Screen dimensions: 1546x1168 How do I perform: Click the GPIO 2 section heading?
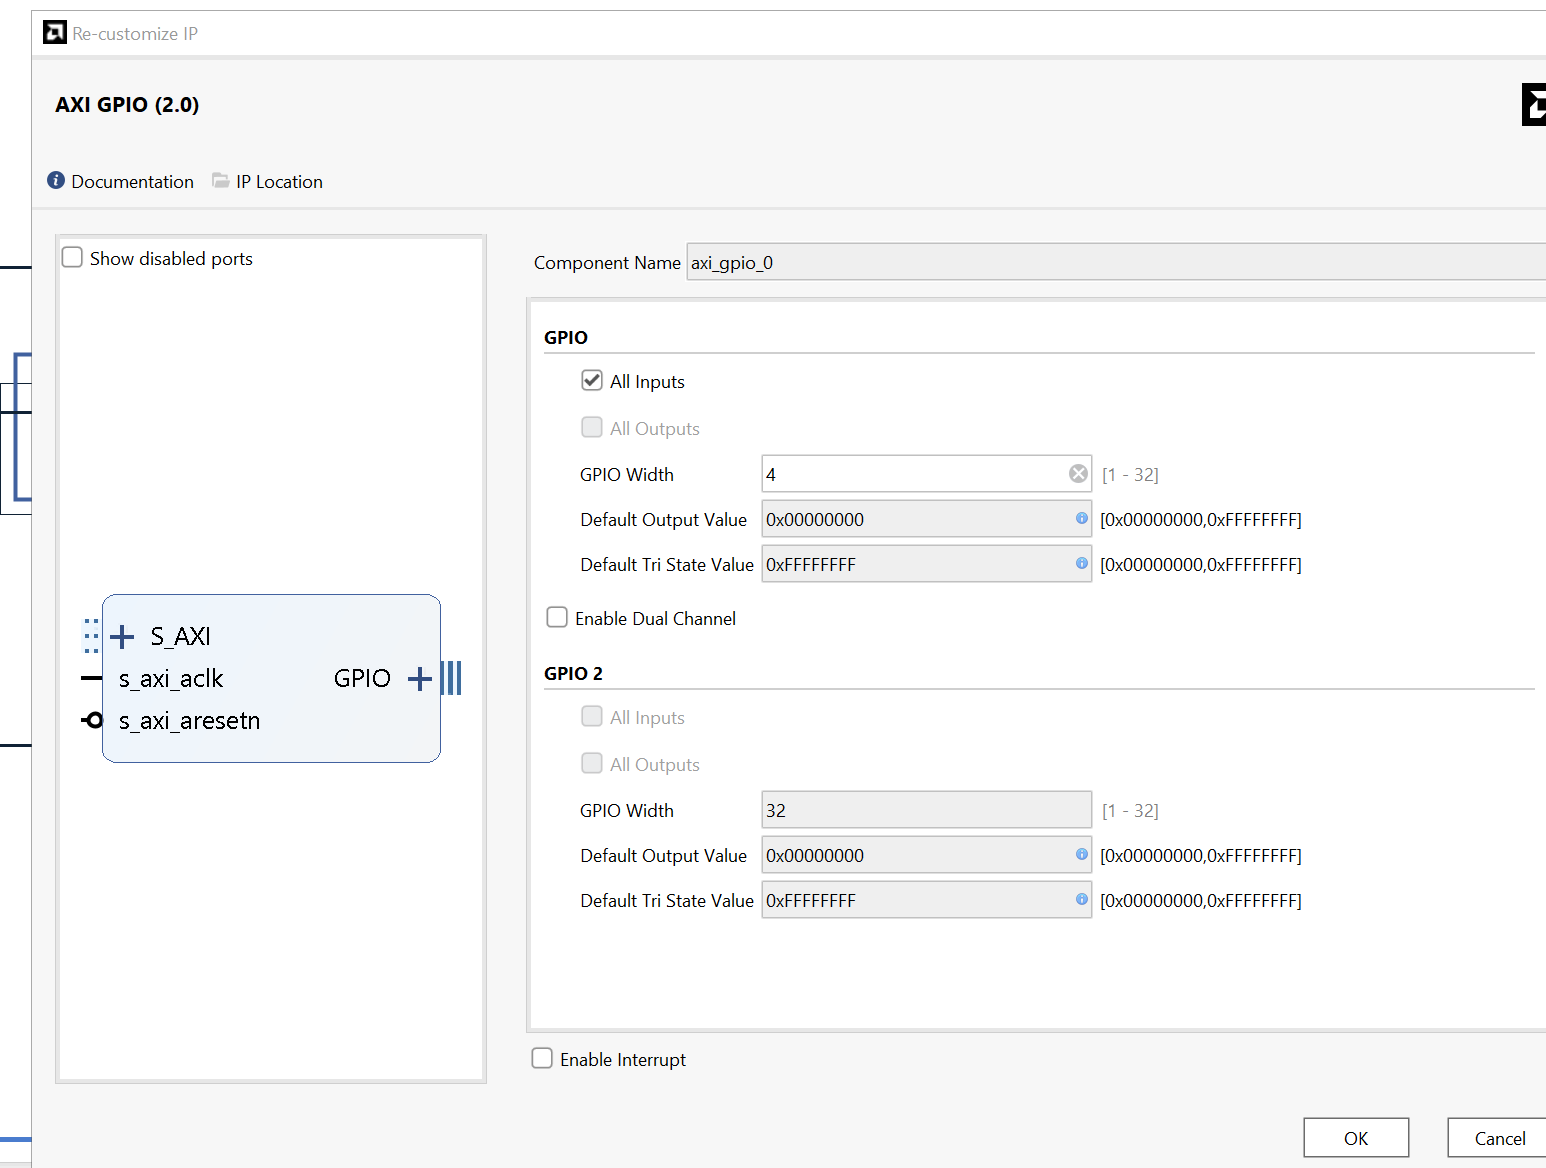point(573,674)
